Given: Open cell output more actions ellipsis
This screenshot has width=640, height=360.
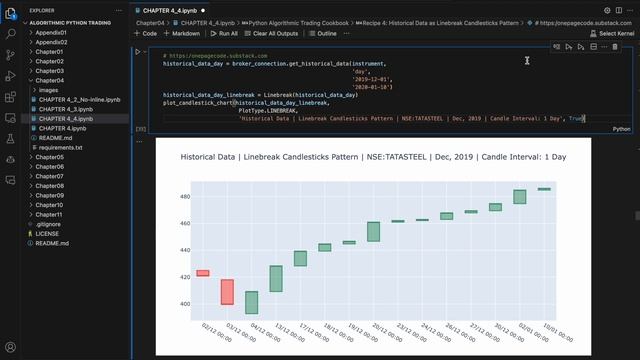Looking at the screenshot, I should coord(140,142).
